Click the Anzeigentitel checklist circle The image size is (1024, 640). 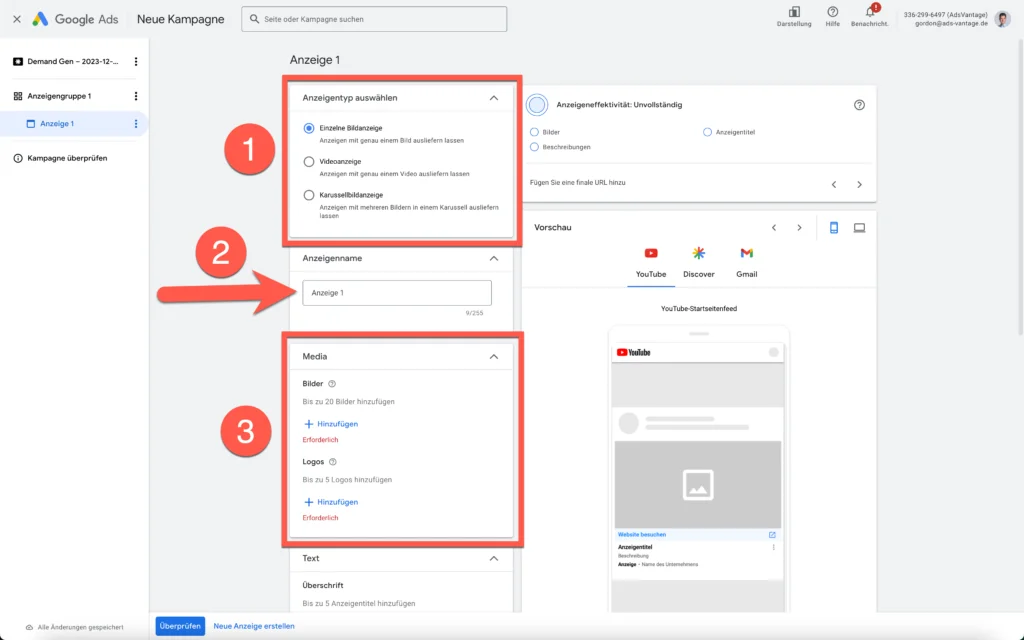click(x=707, y=132)
